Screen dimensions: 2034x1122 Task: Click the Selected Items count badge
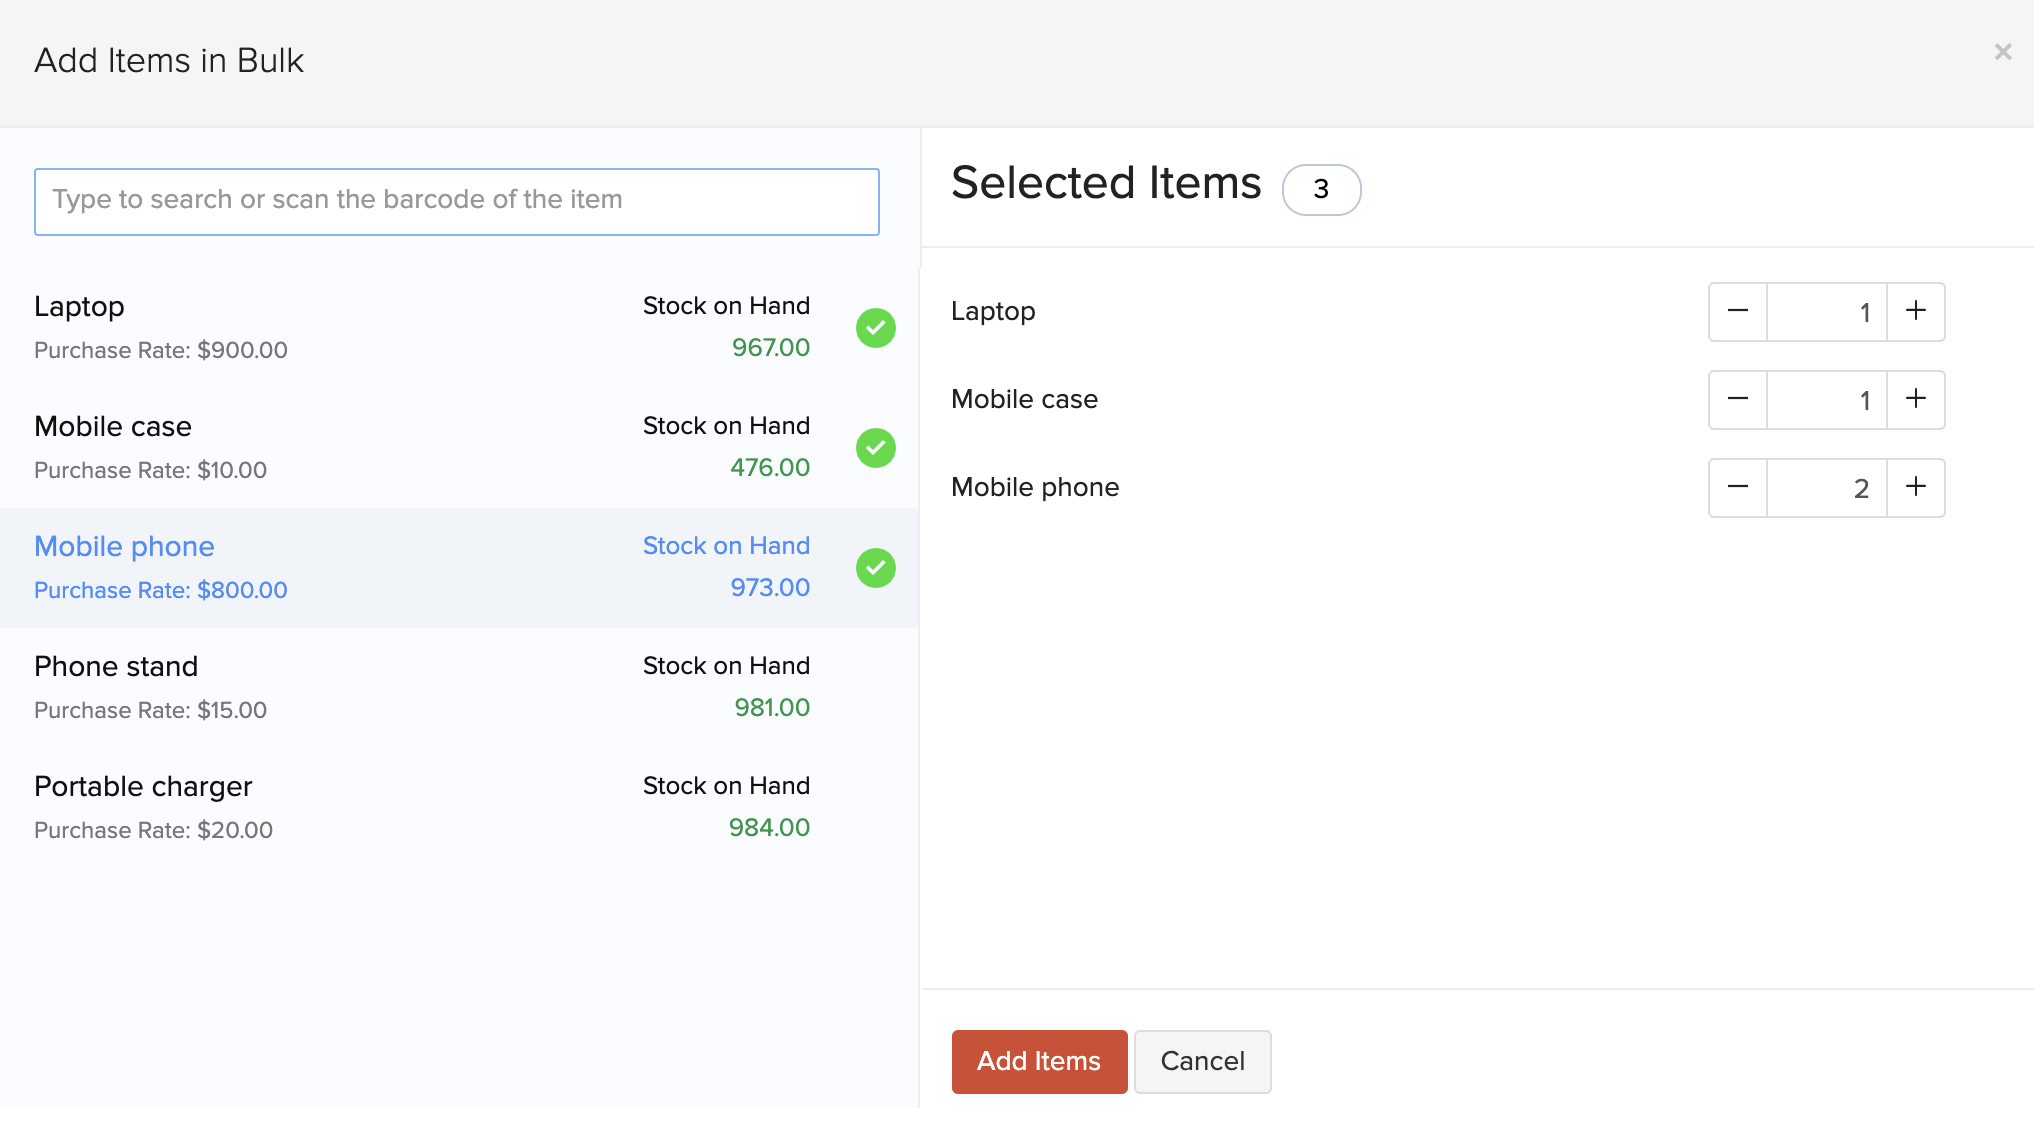(x=1321, y=190)
